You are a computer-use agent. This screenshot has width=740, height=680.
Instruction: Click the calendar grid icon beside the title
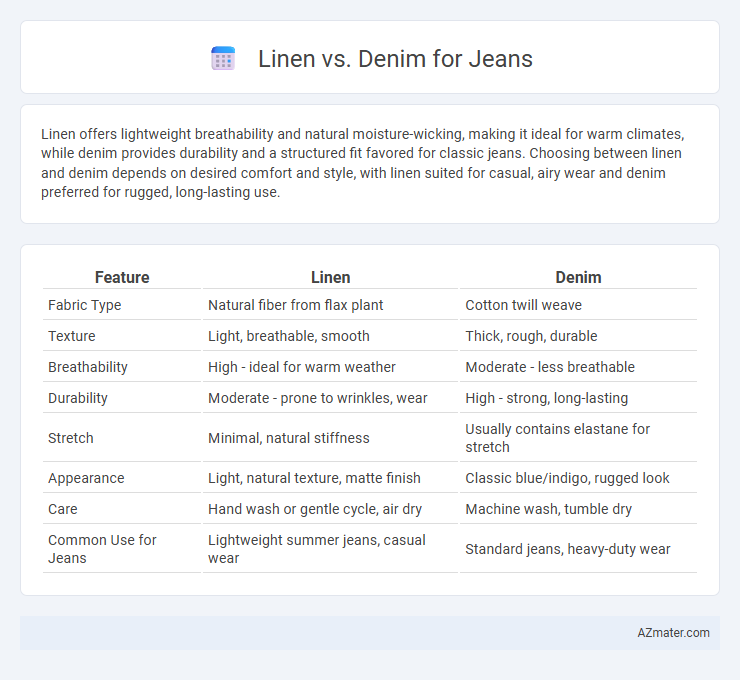(x=223, y=59)
